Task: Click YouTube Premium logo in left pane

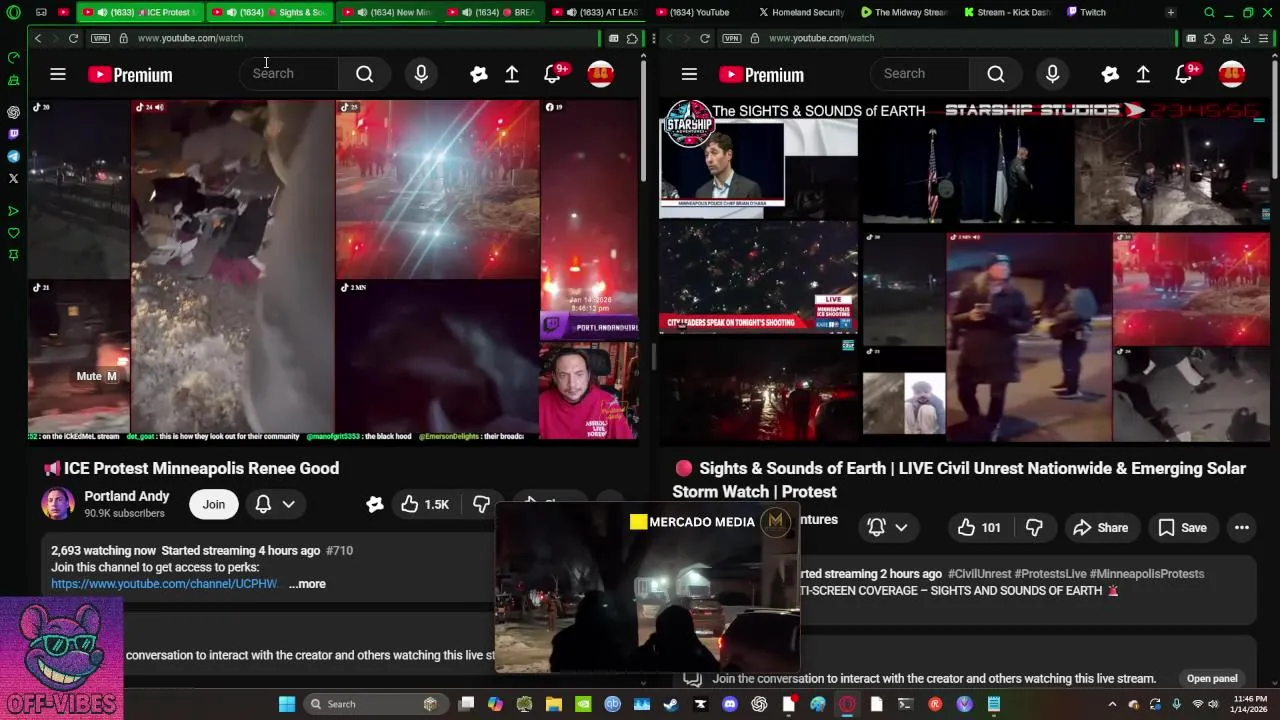Action: click(x=130, y=75)
